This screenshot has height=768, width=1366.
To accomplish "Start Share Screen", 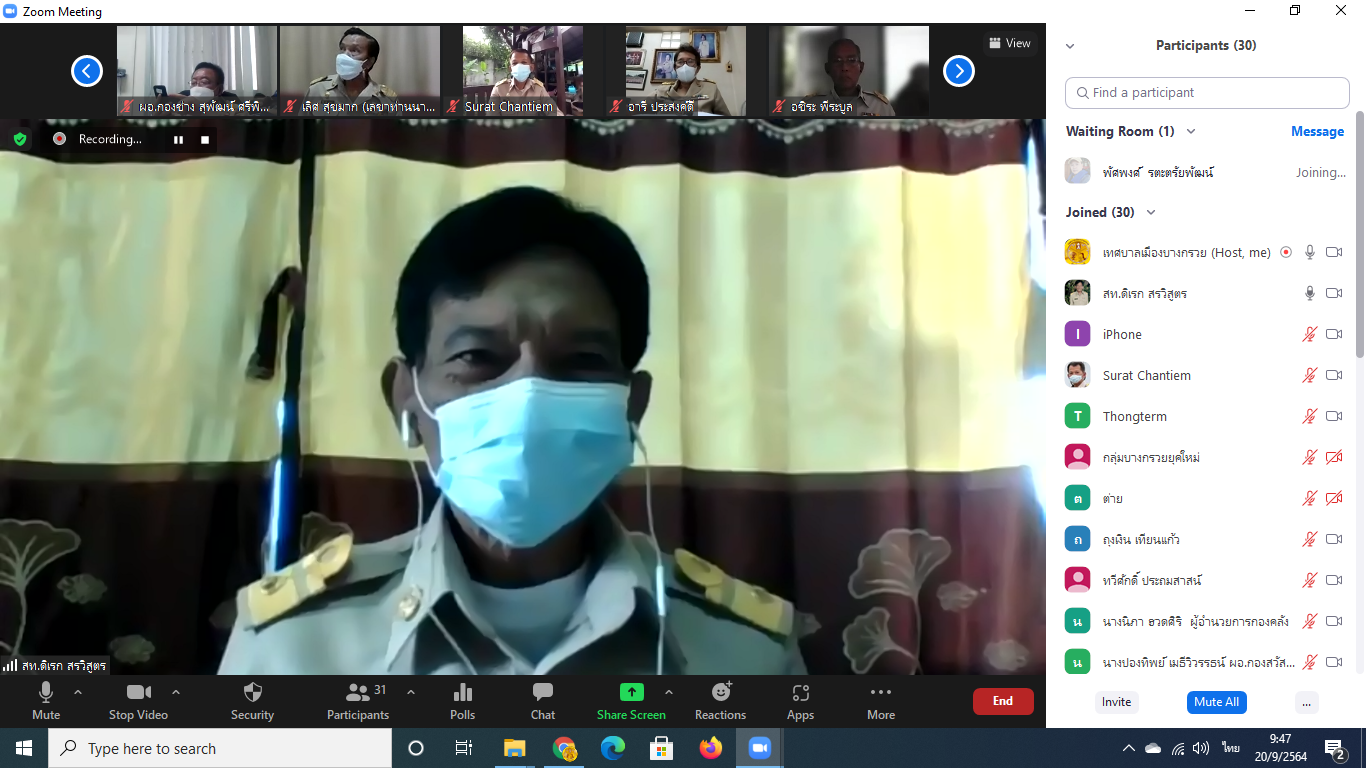I will click(x=631, y=700).
